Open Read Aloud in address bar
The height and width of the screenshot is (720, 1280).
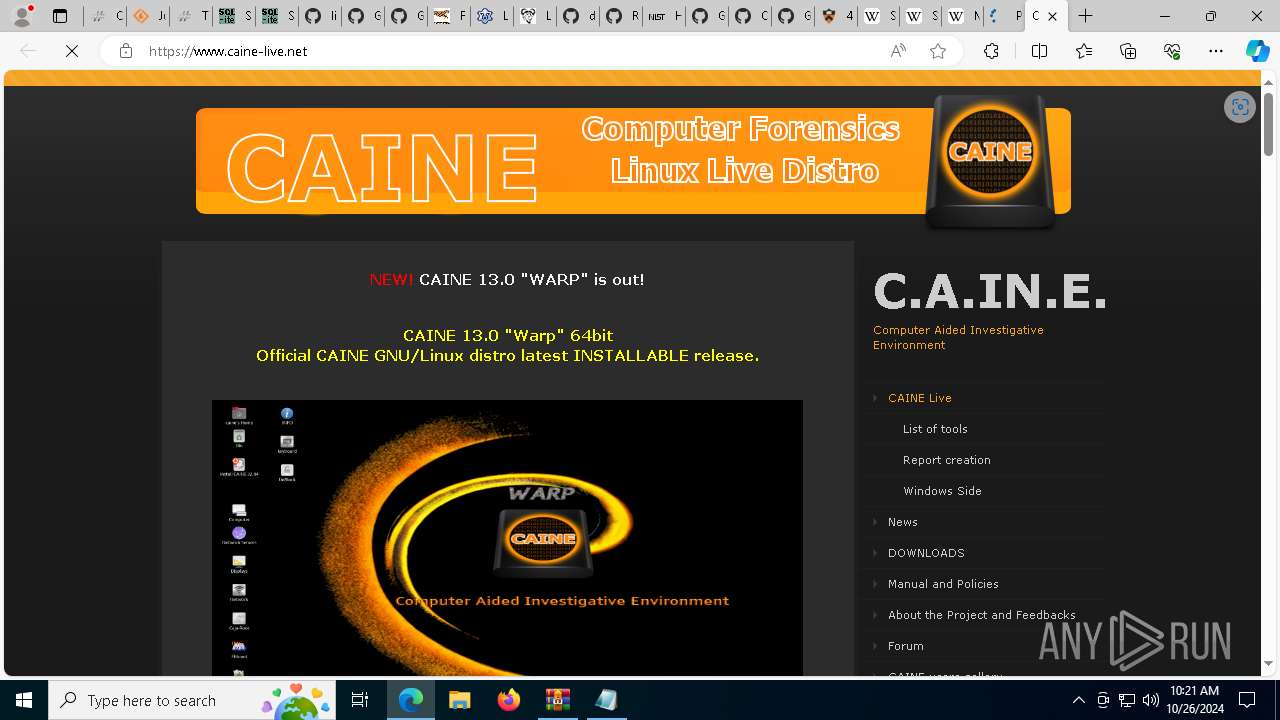coord(898,51)
